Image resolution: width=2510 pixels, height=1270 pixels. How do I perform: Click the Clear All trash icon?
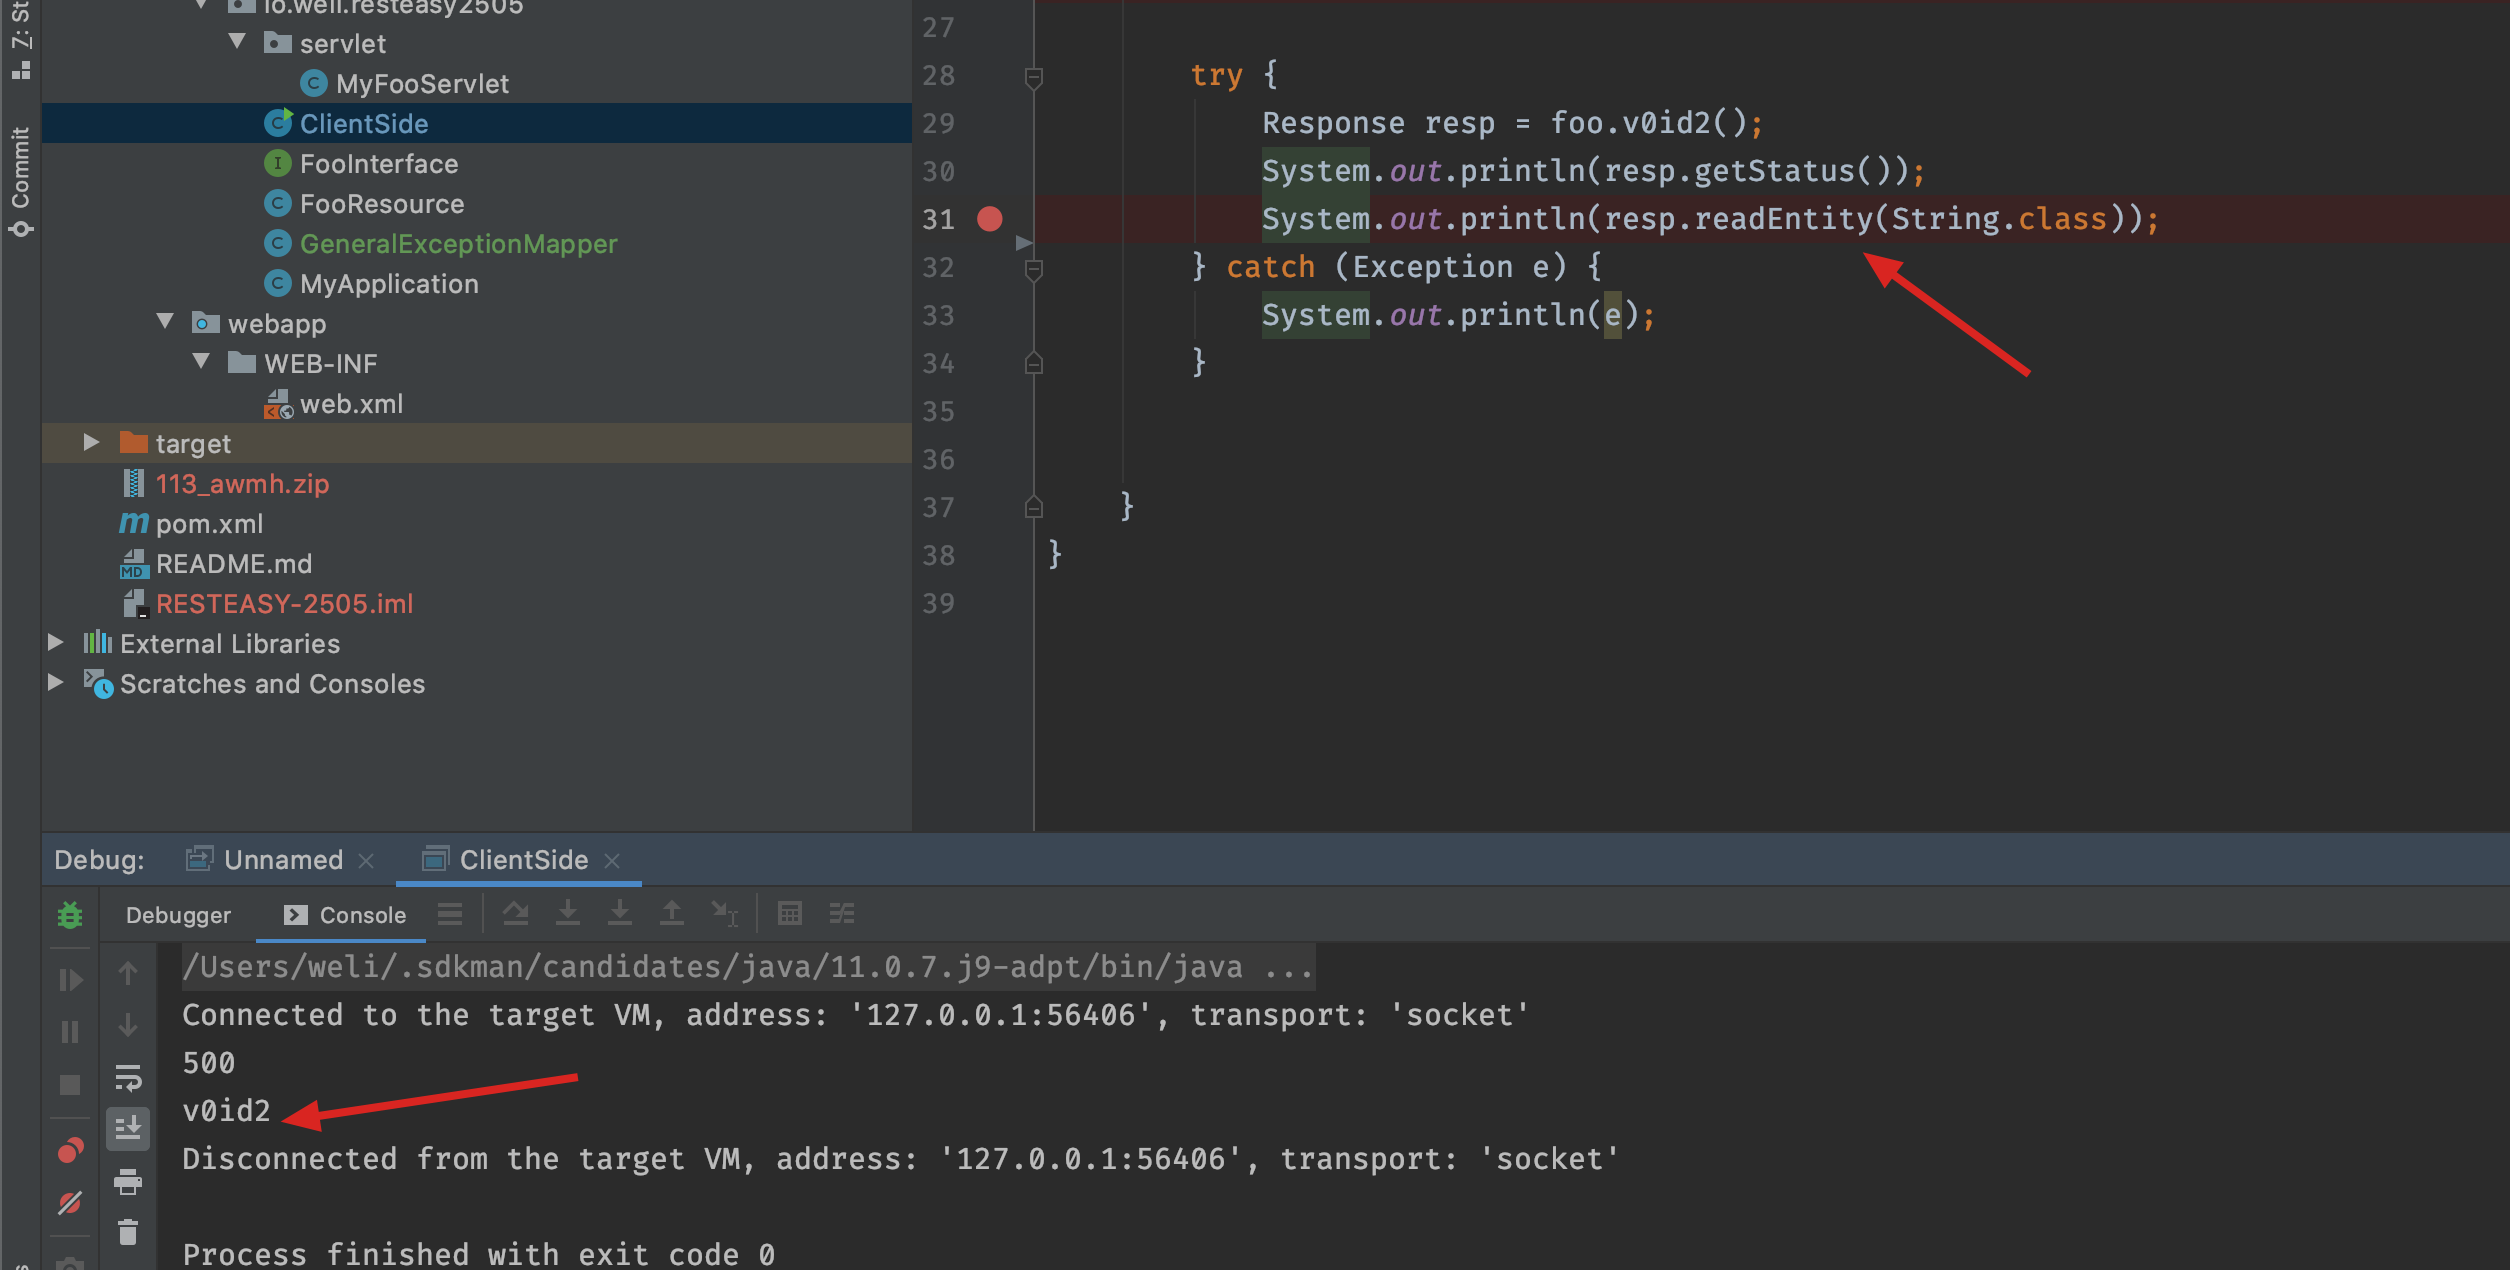tap(128, 1232)
